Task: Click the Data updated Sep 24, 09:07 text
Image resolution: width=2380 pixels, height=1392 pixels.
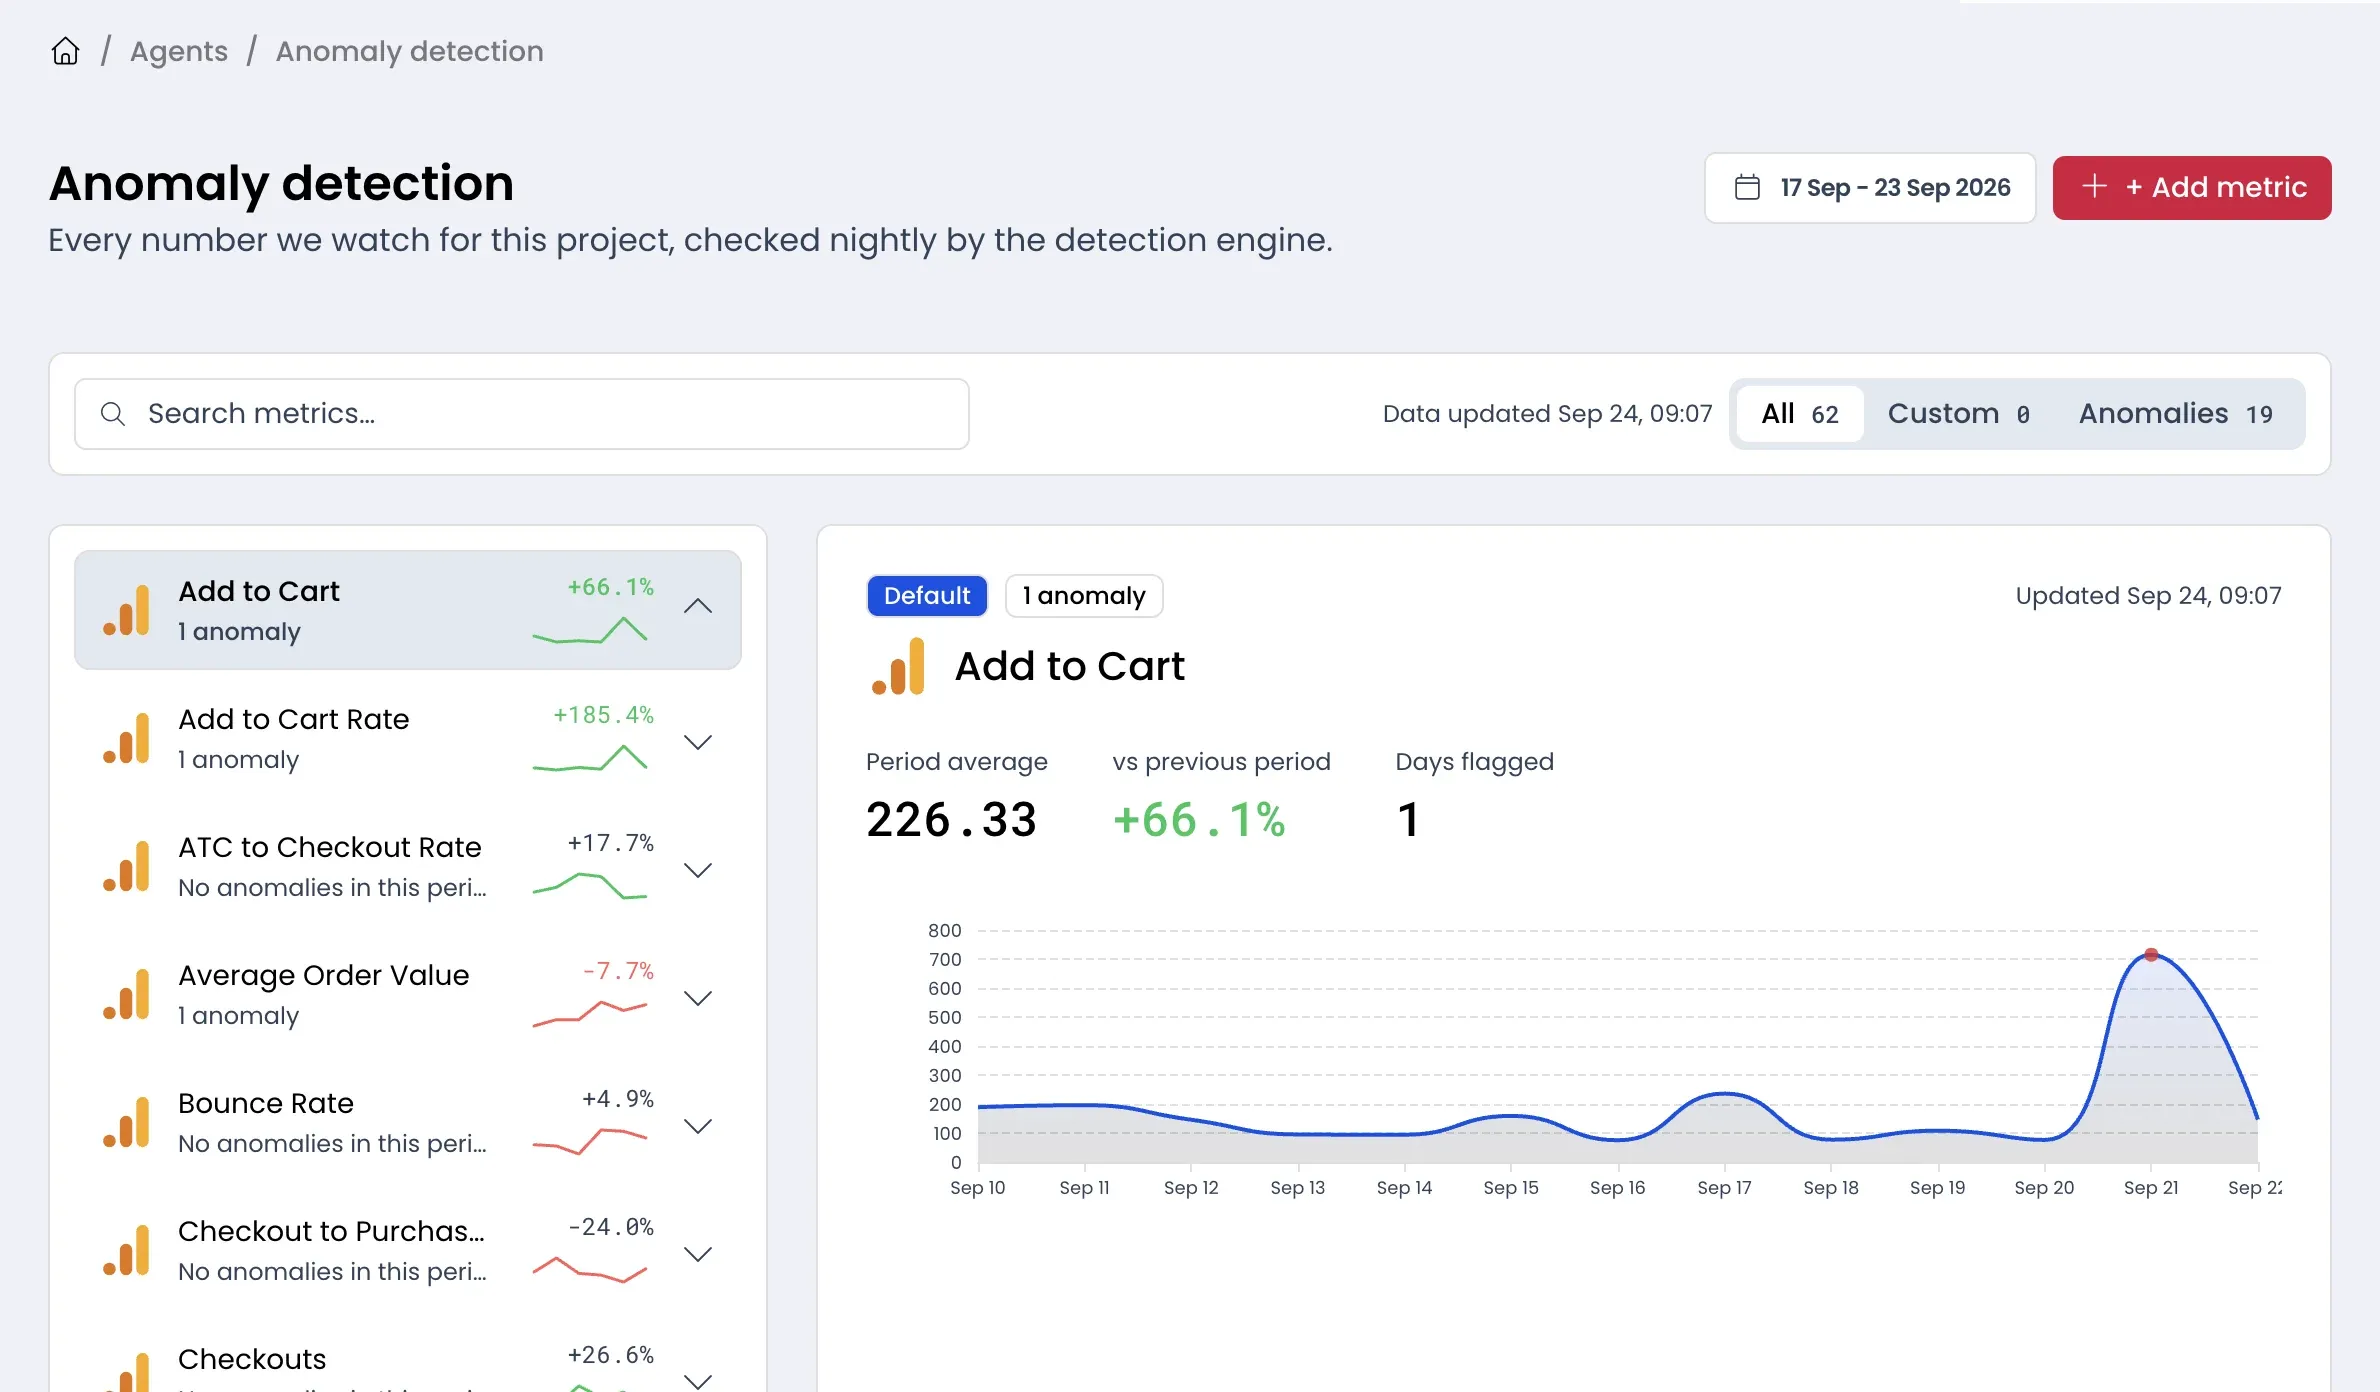Action: click(1547, 414)
